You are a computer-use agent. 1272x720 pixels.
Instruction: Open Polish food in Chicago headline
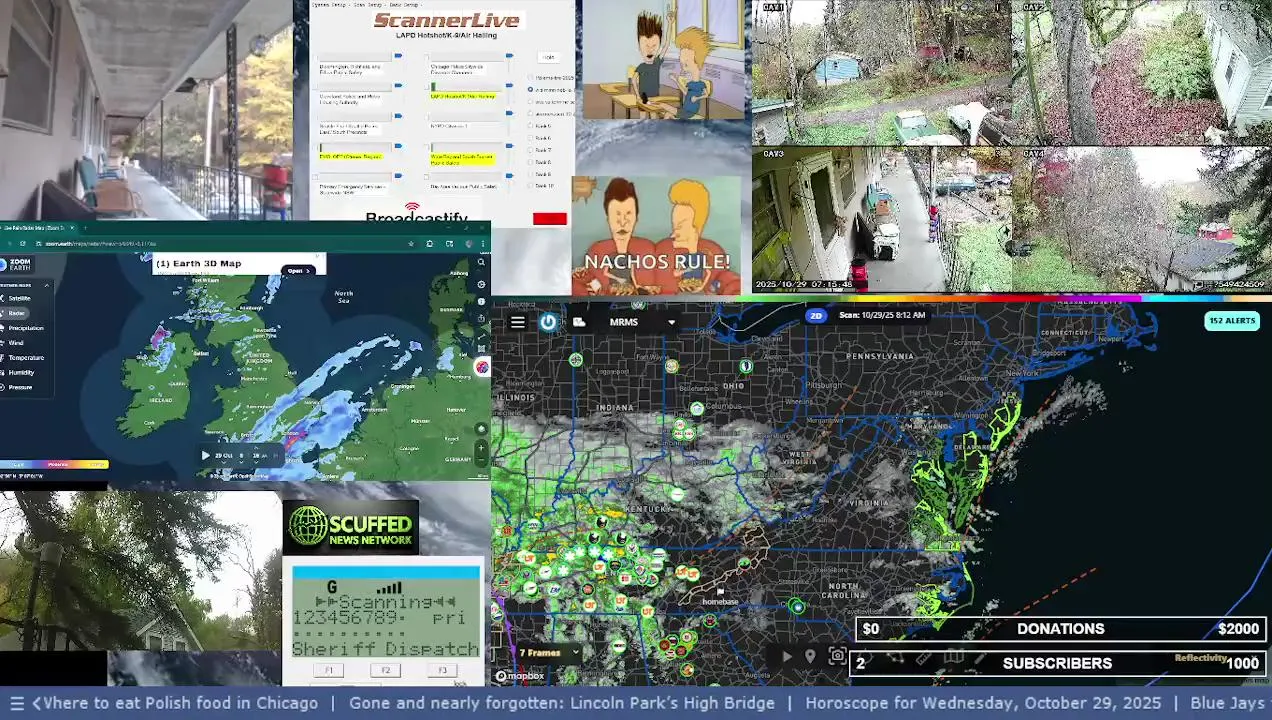181,703
